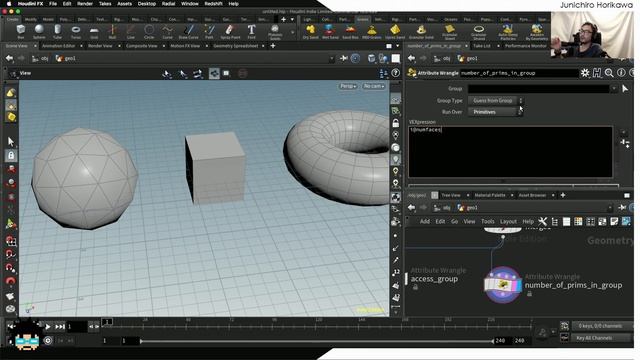Open the Redshift menu
The height and width of the screenshot is (360, 640).
click(213, 4)
